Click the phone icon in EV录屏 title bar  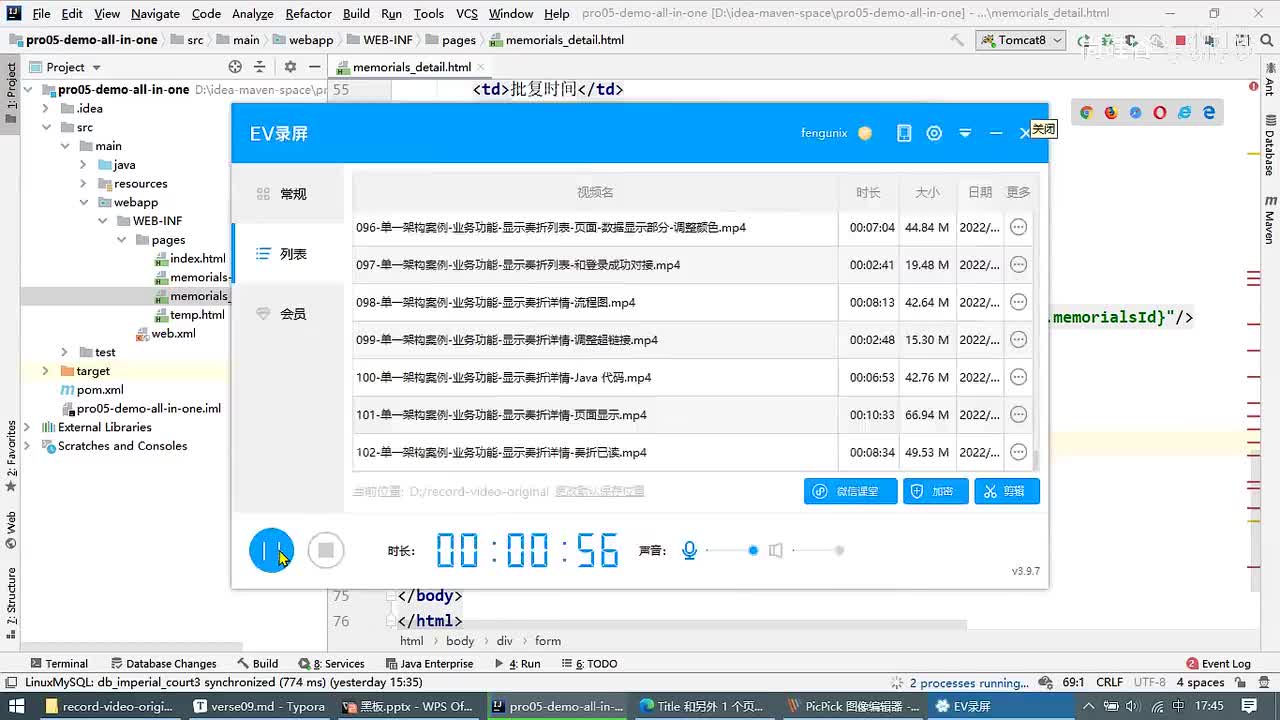click(x=904, y=133)
